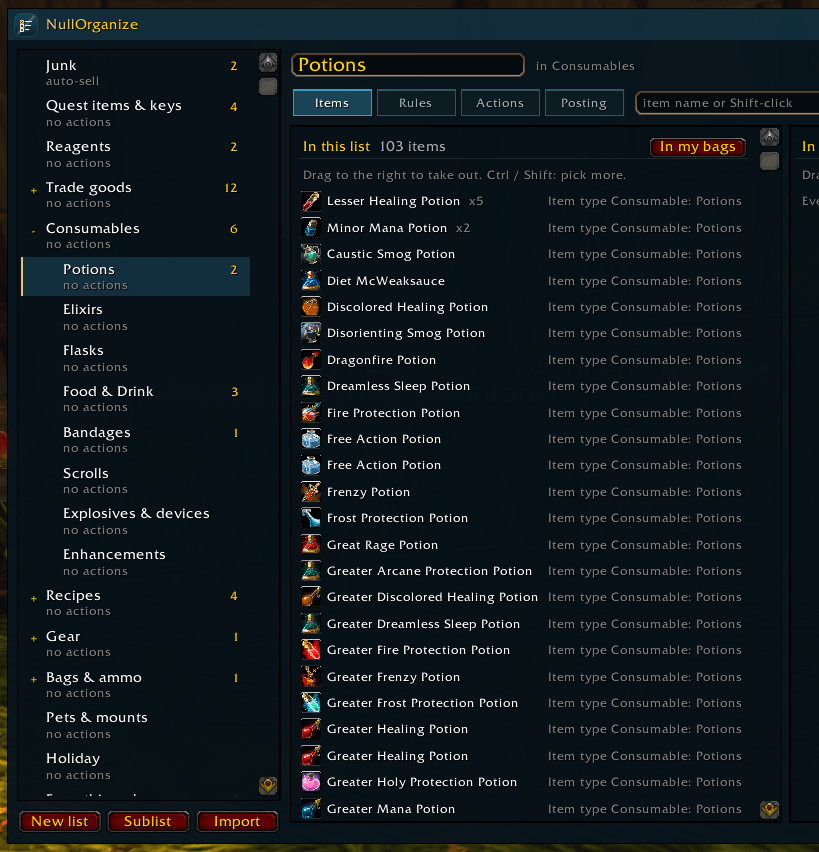The width and height of the screenshot is (819, 852).
Task: Click the item list scrollbar thumb
Action: click(769, 161)
